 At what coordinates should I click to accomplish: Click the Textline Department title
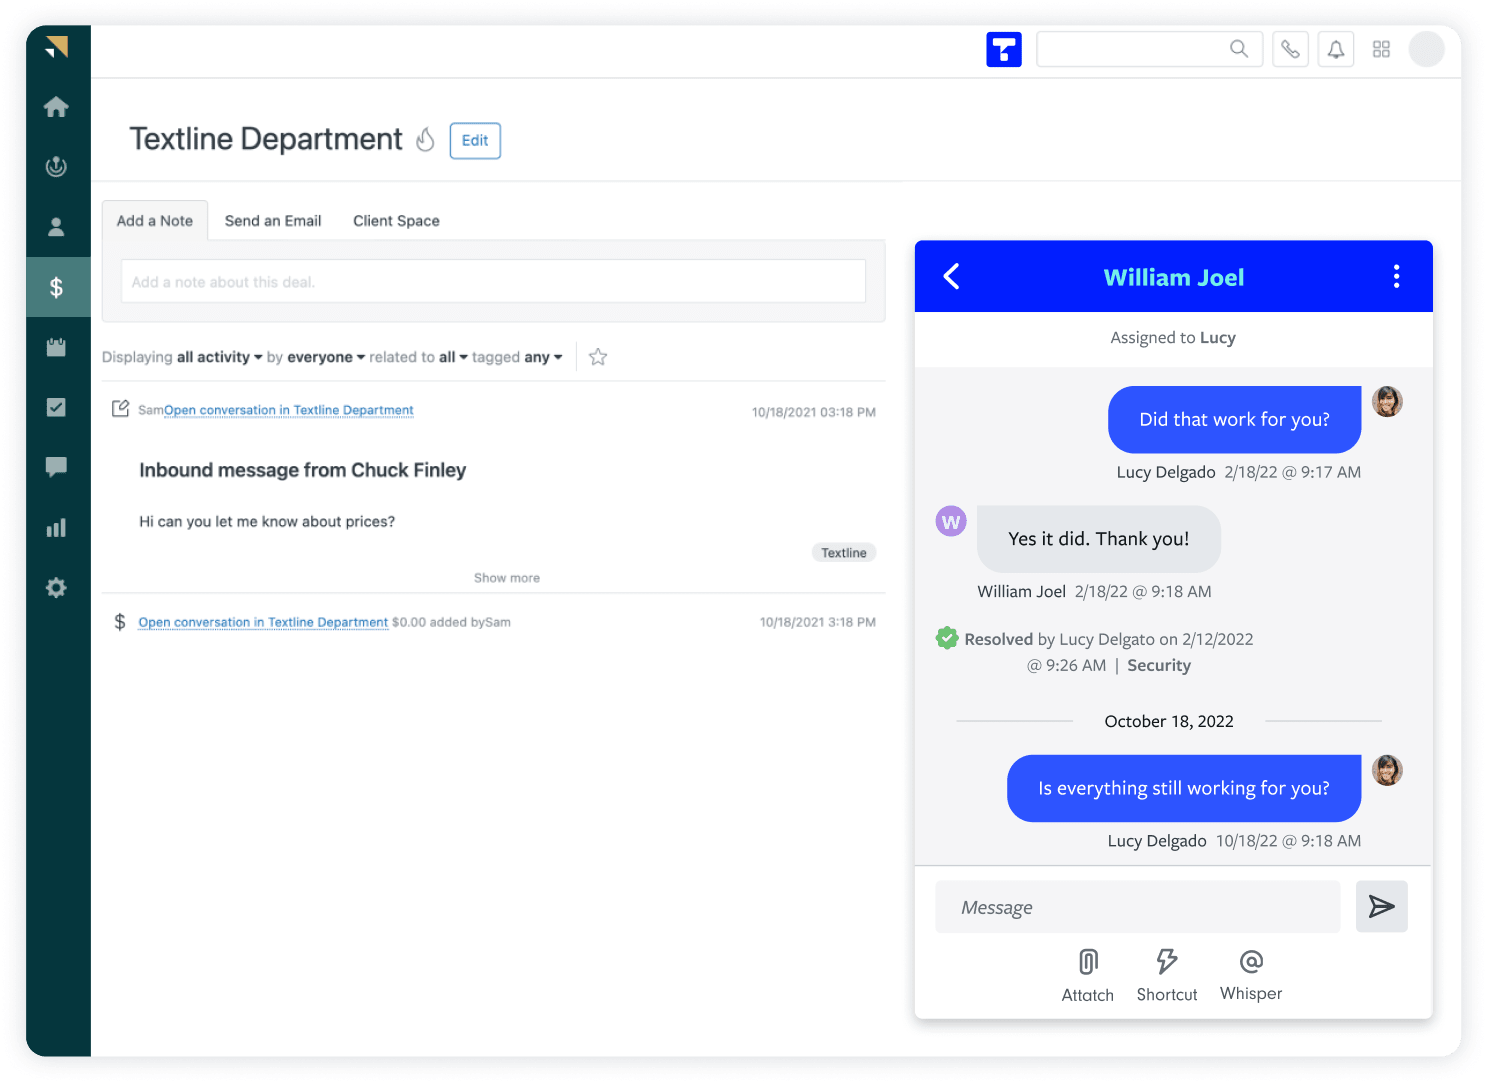(266, 139)
